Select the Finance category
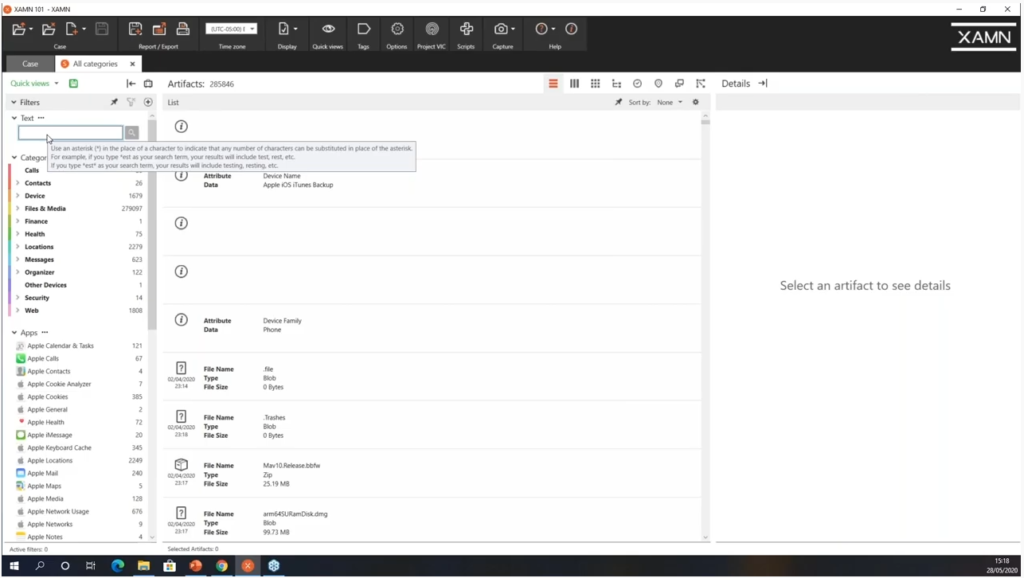Screen dimensions: 1024x578 [x=36, y=221]
